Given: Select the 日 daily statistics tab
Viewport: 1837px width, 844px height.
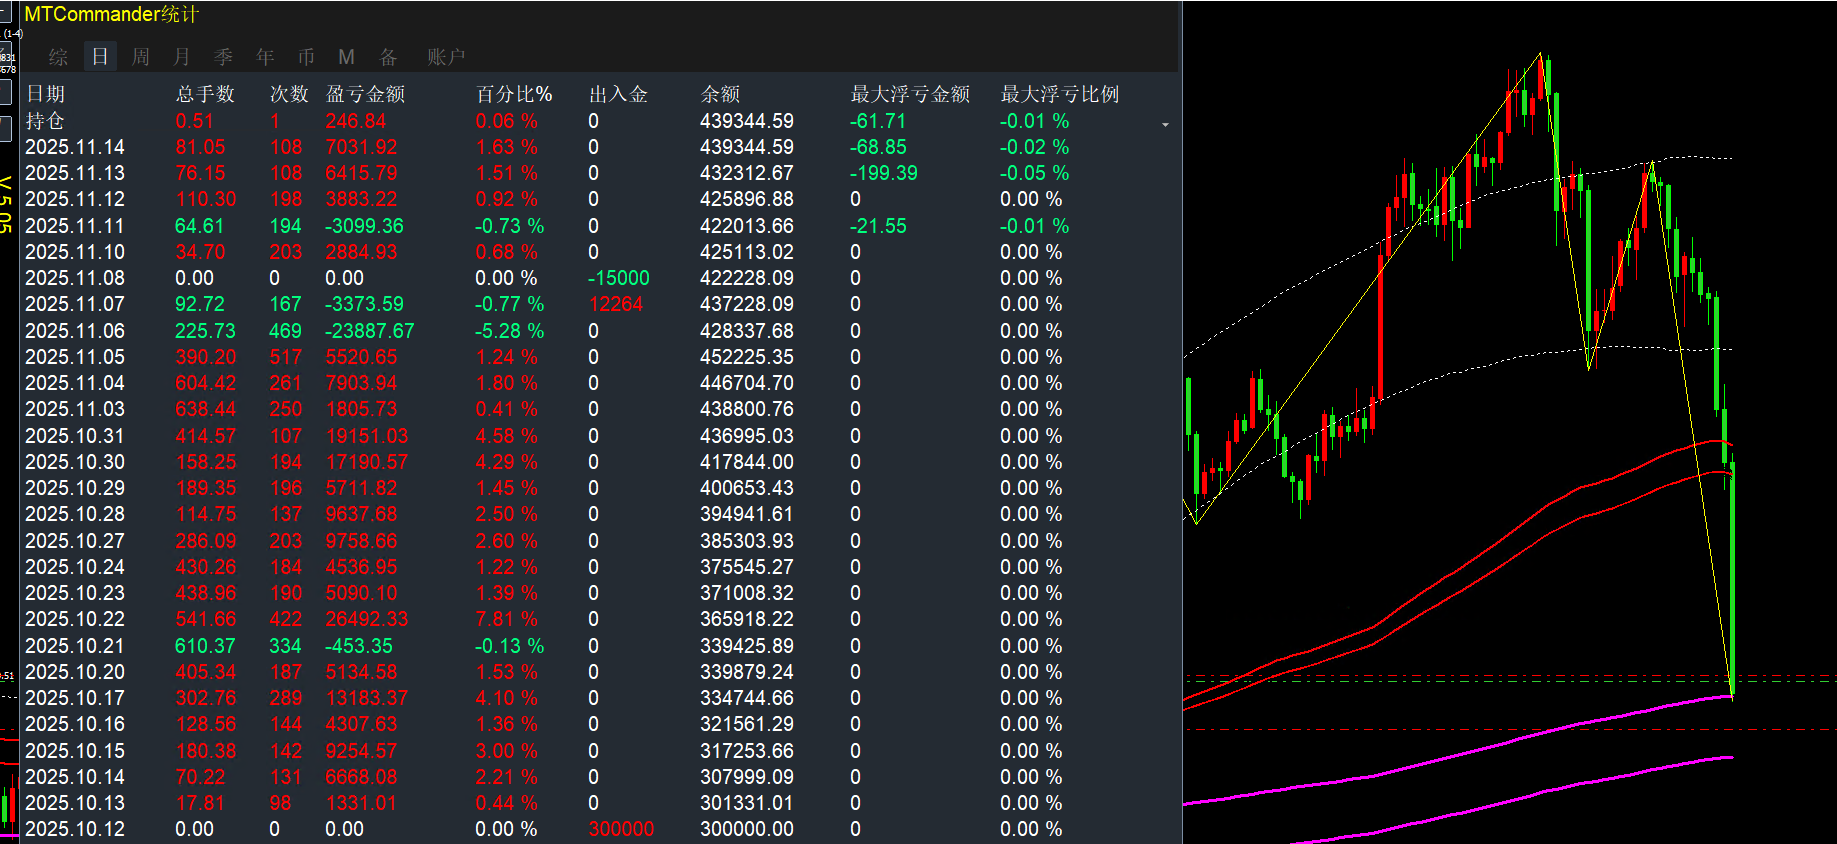Looking at the screenshot, I should 100,57.
